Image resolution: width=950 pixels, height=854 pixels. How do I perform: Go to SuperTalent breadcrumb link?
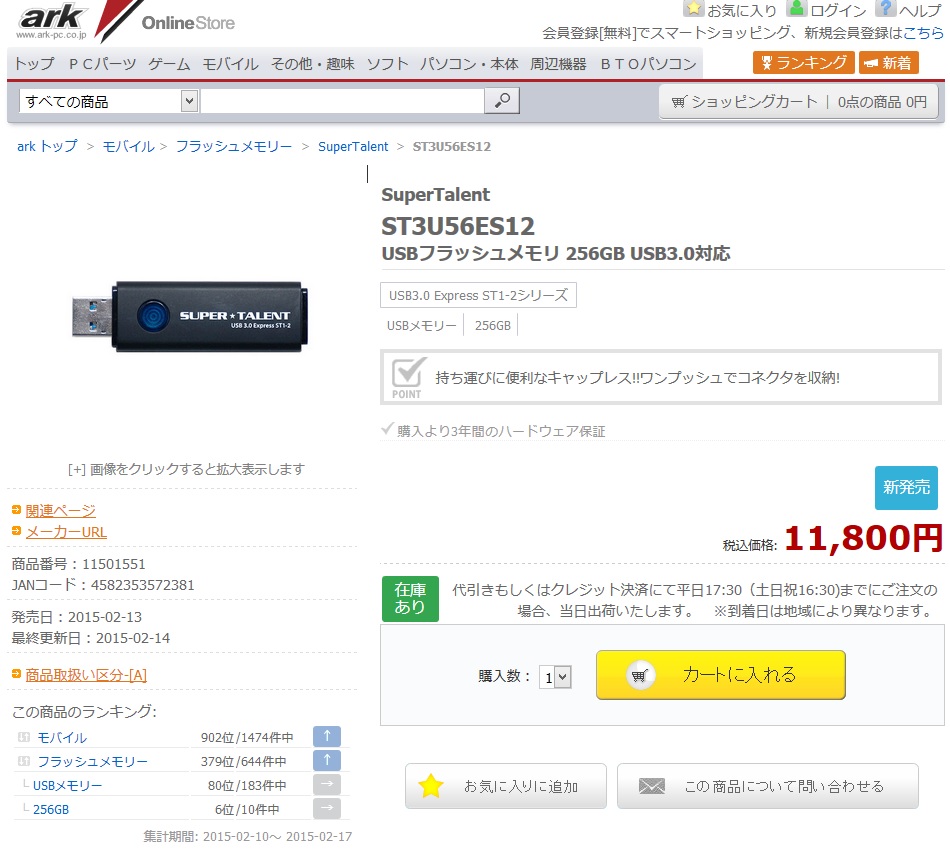(353, 146)
